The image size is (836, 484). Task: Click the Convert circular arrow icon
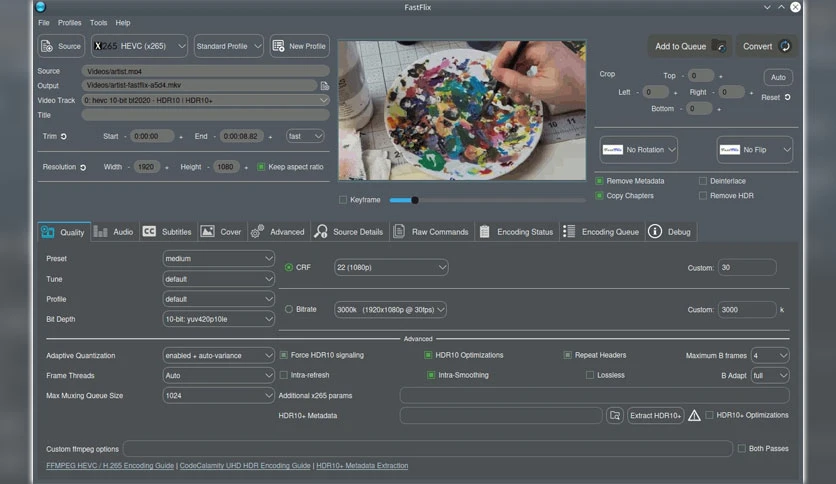click(785, 46)
